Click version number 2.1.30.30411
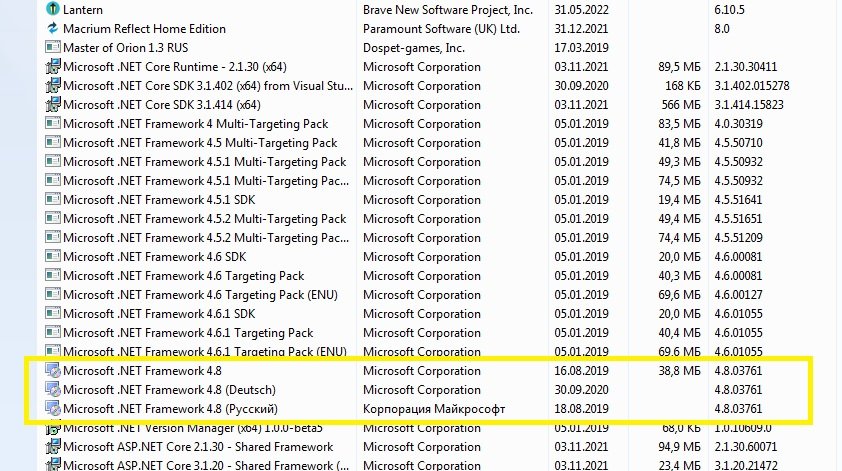Screen dimensions: 842x471 [745, 67]
